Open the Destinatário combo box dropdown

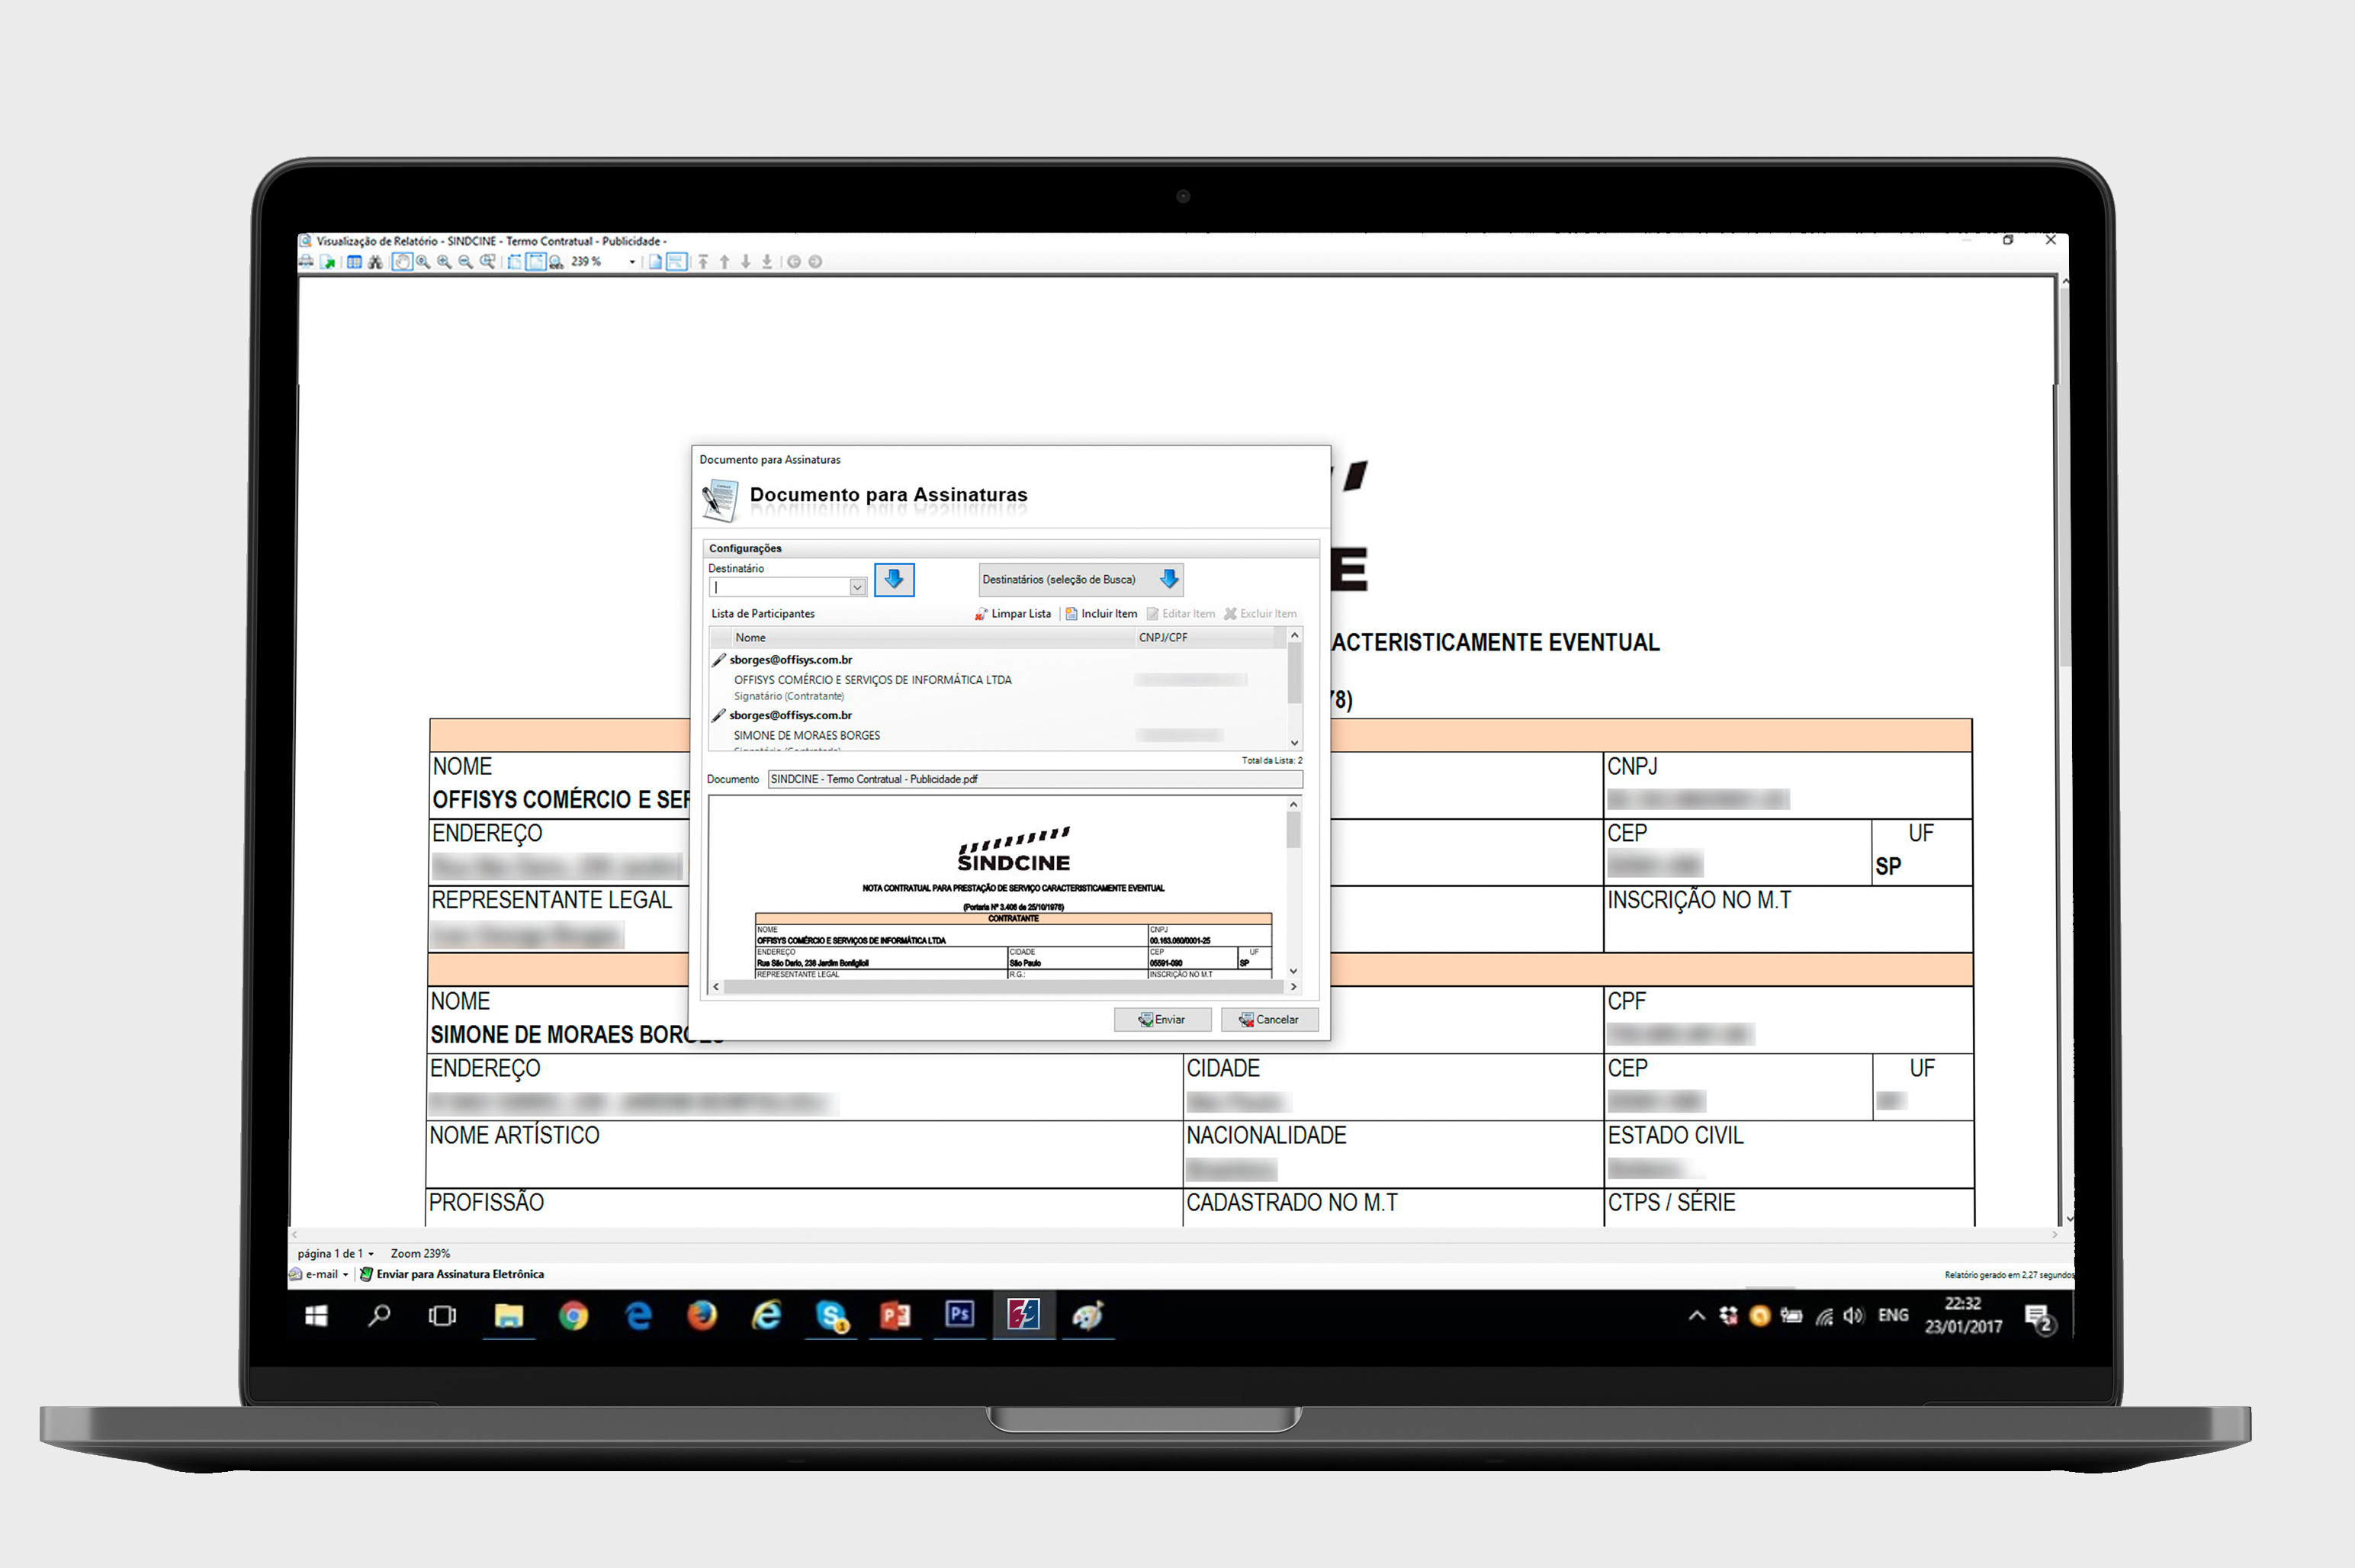[x=857, y=588]
